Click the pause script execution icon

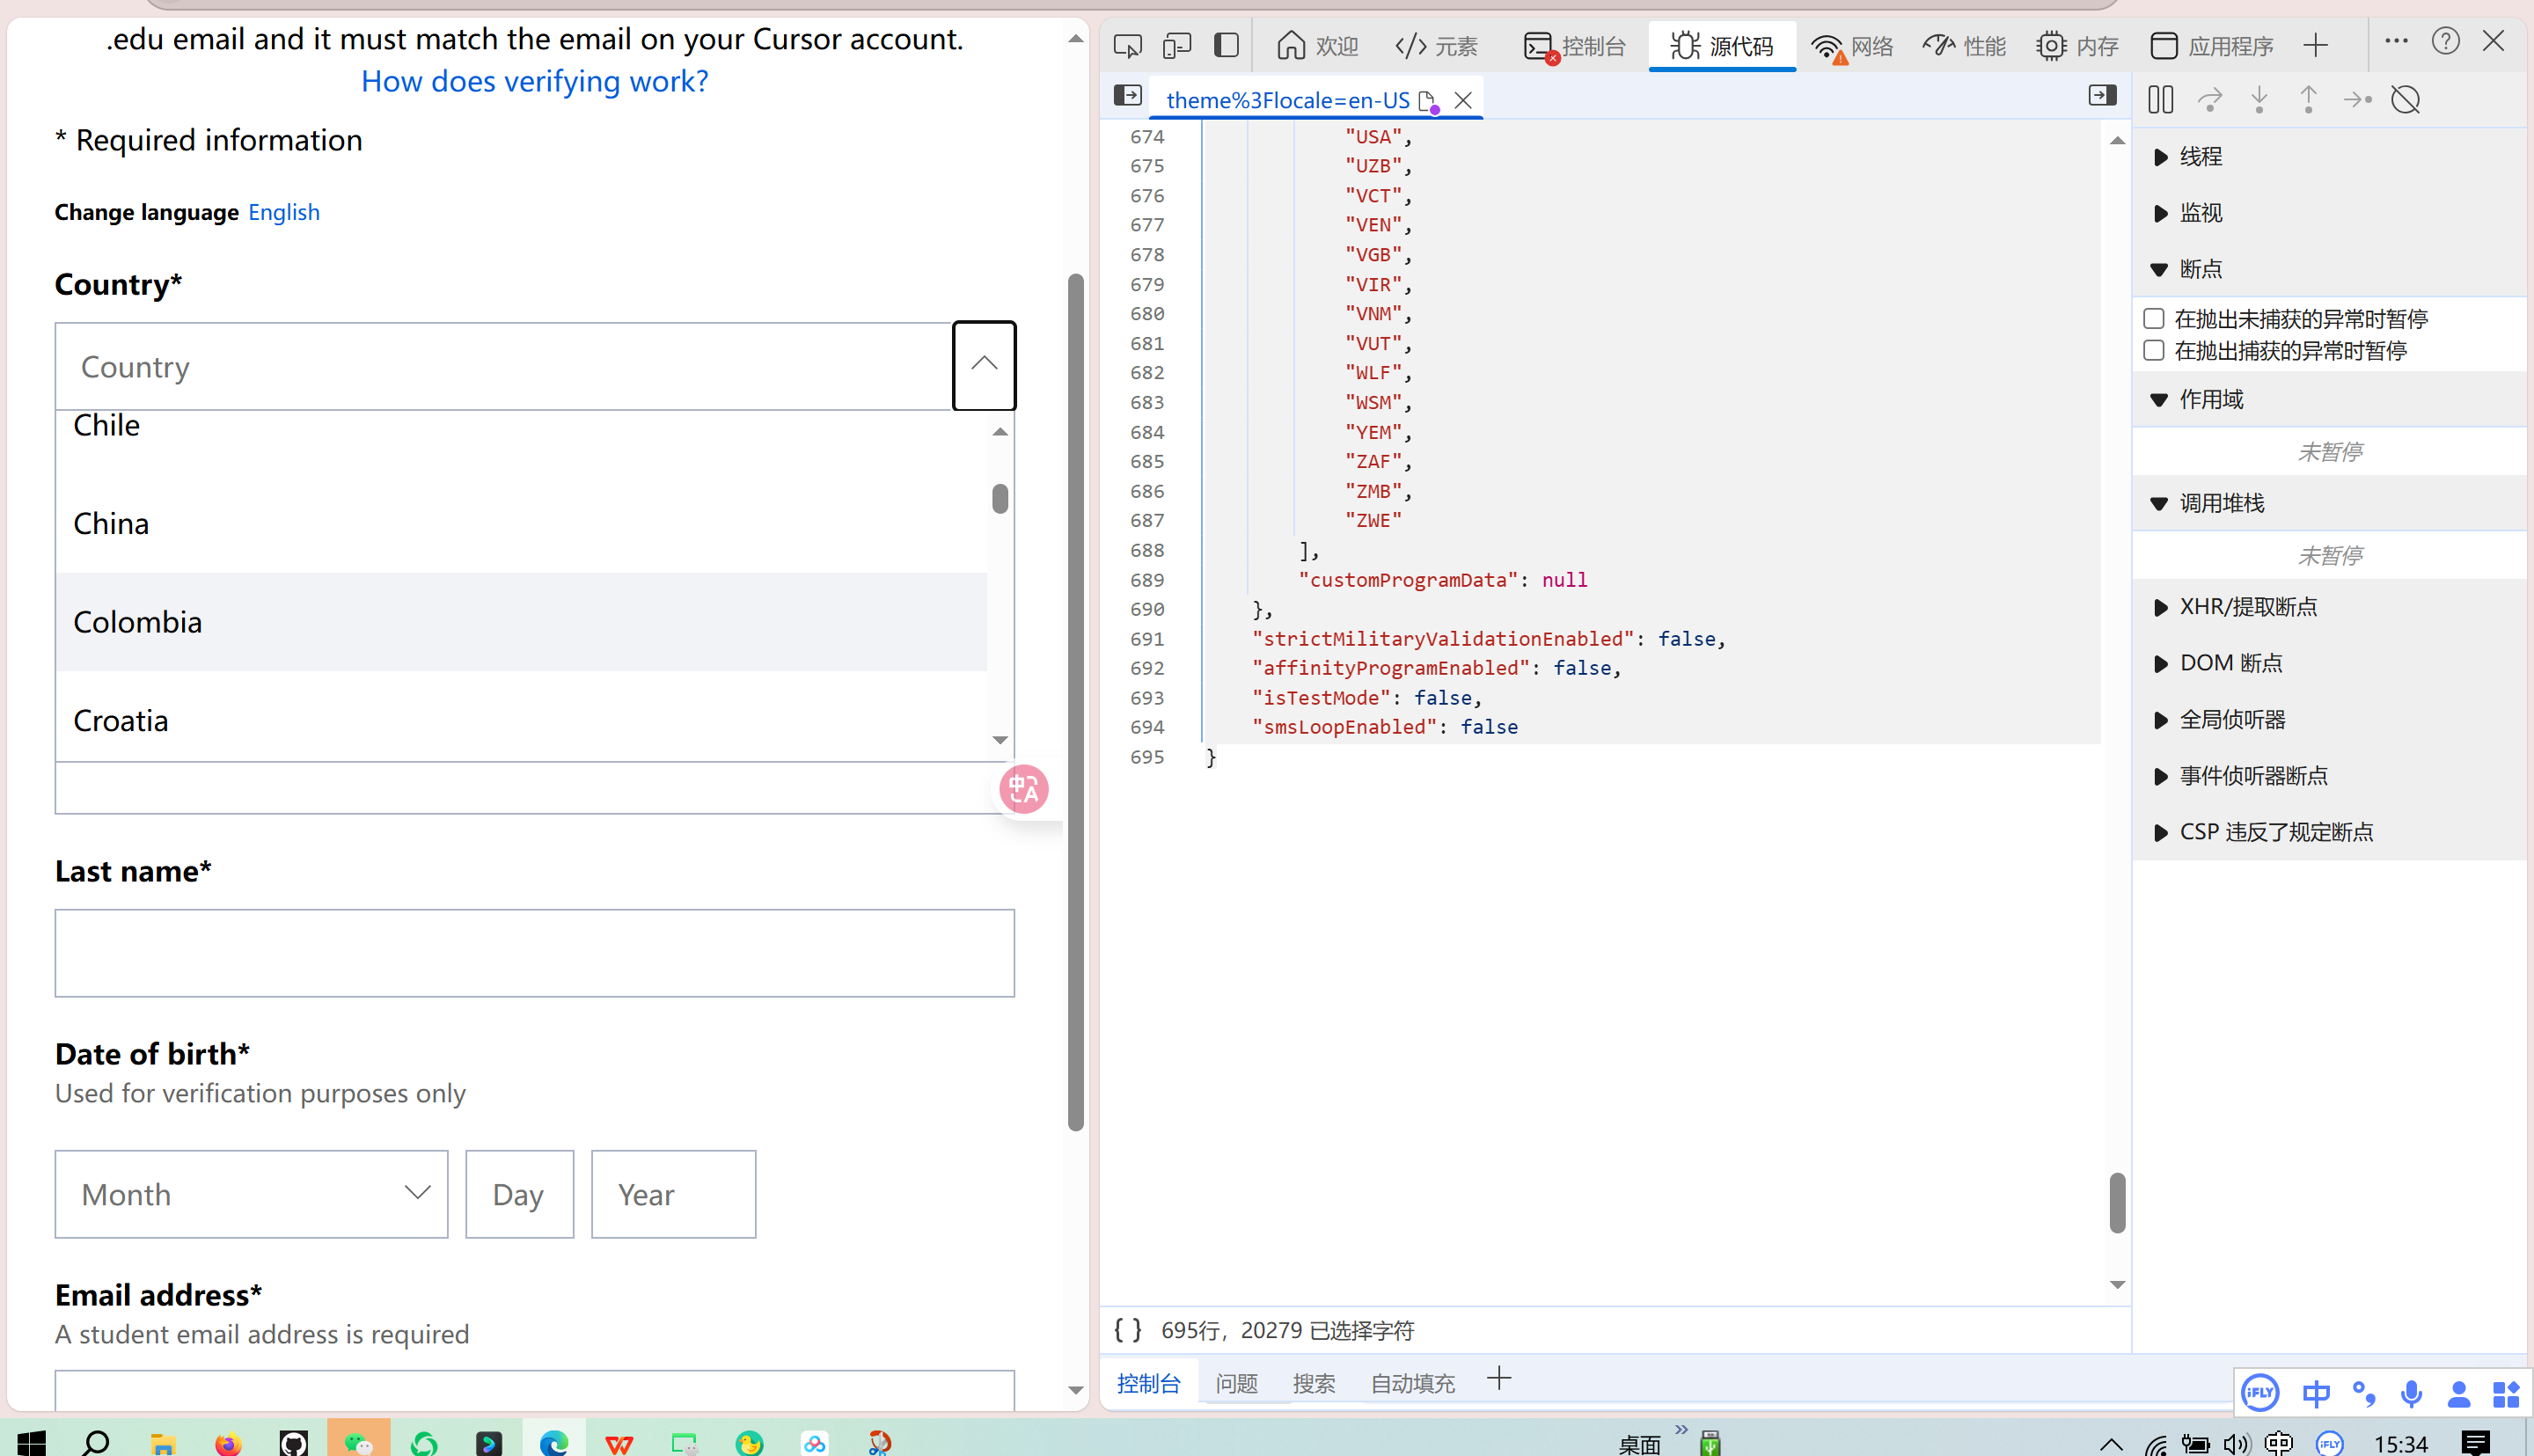(2160, 100)
